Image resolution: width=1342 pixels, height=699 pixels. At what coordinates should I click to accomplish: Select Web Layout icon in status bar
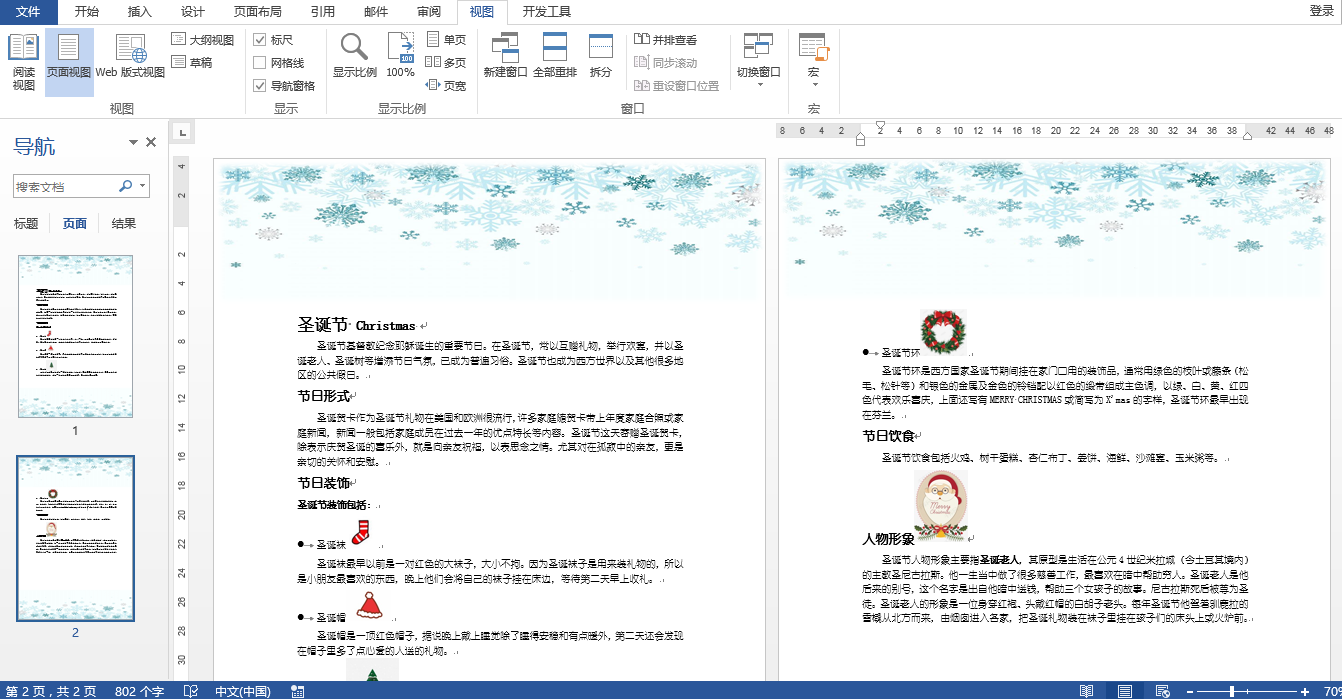tap(1162, 691)
